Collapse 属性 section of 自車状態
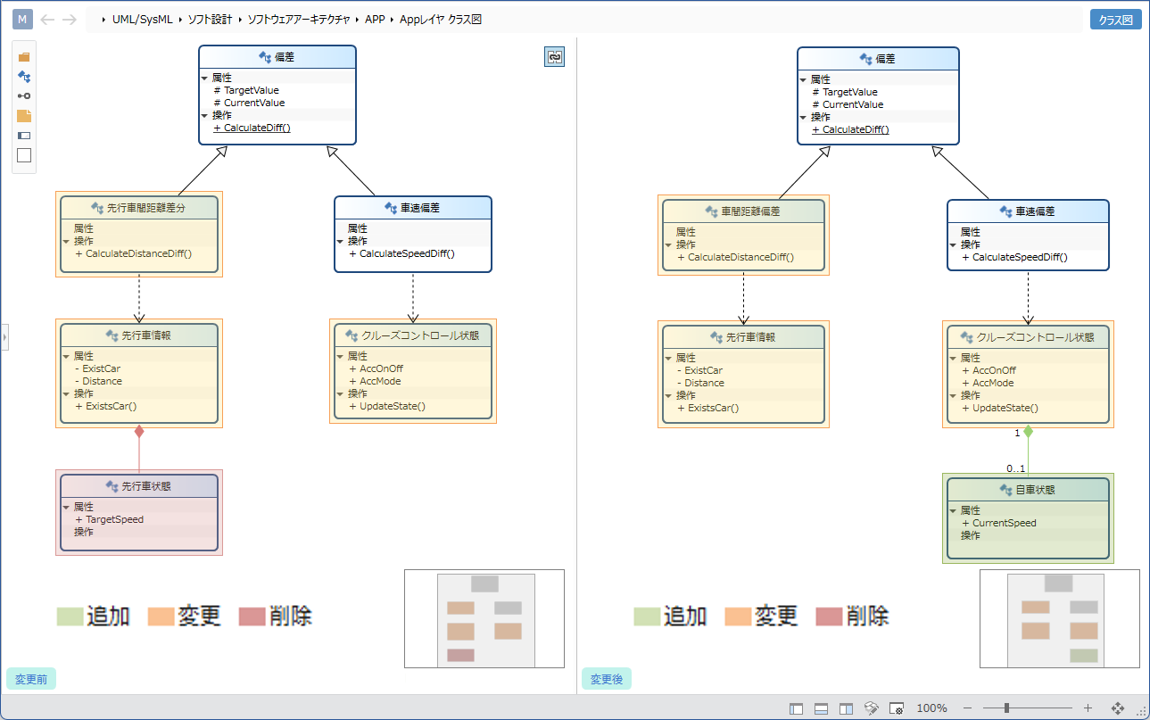The height and width of the screenshot is (720, 1150). 953,511
